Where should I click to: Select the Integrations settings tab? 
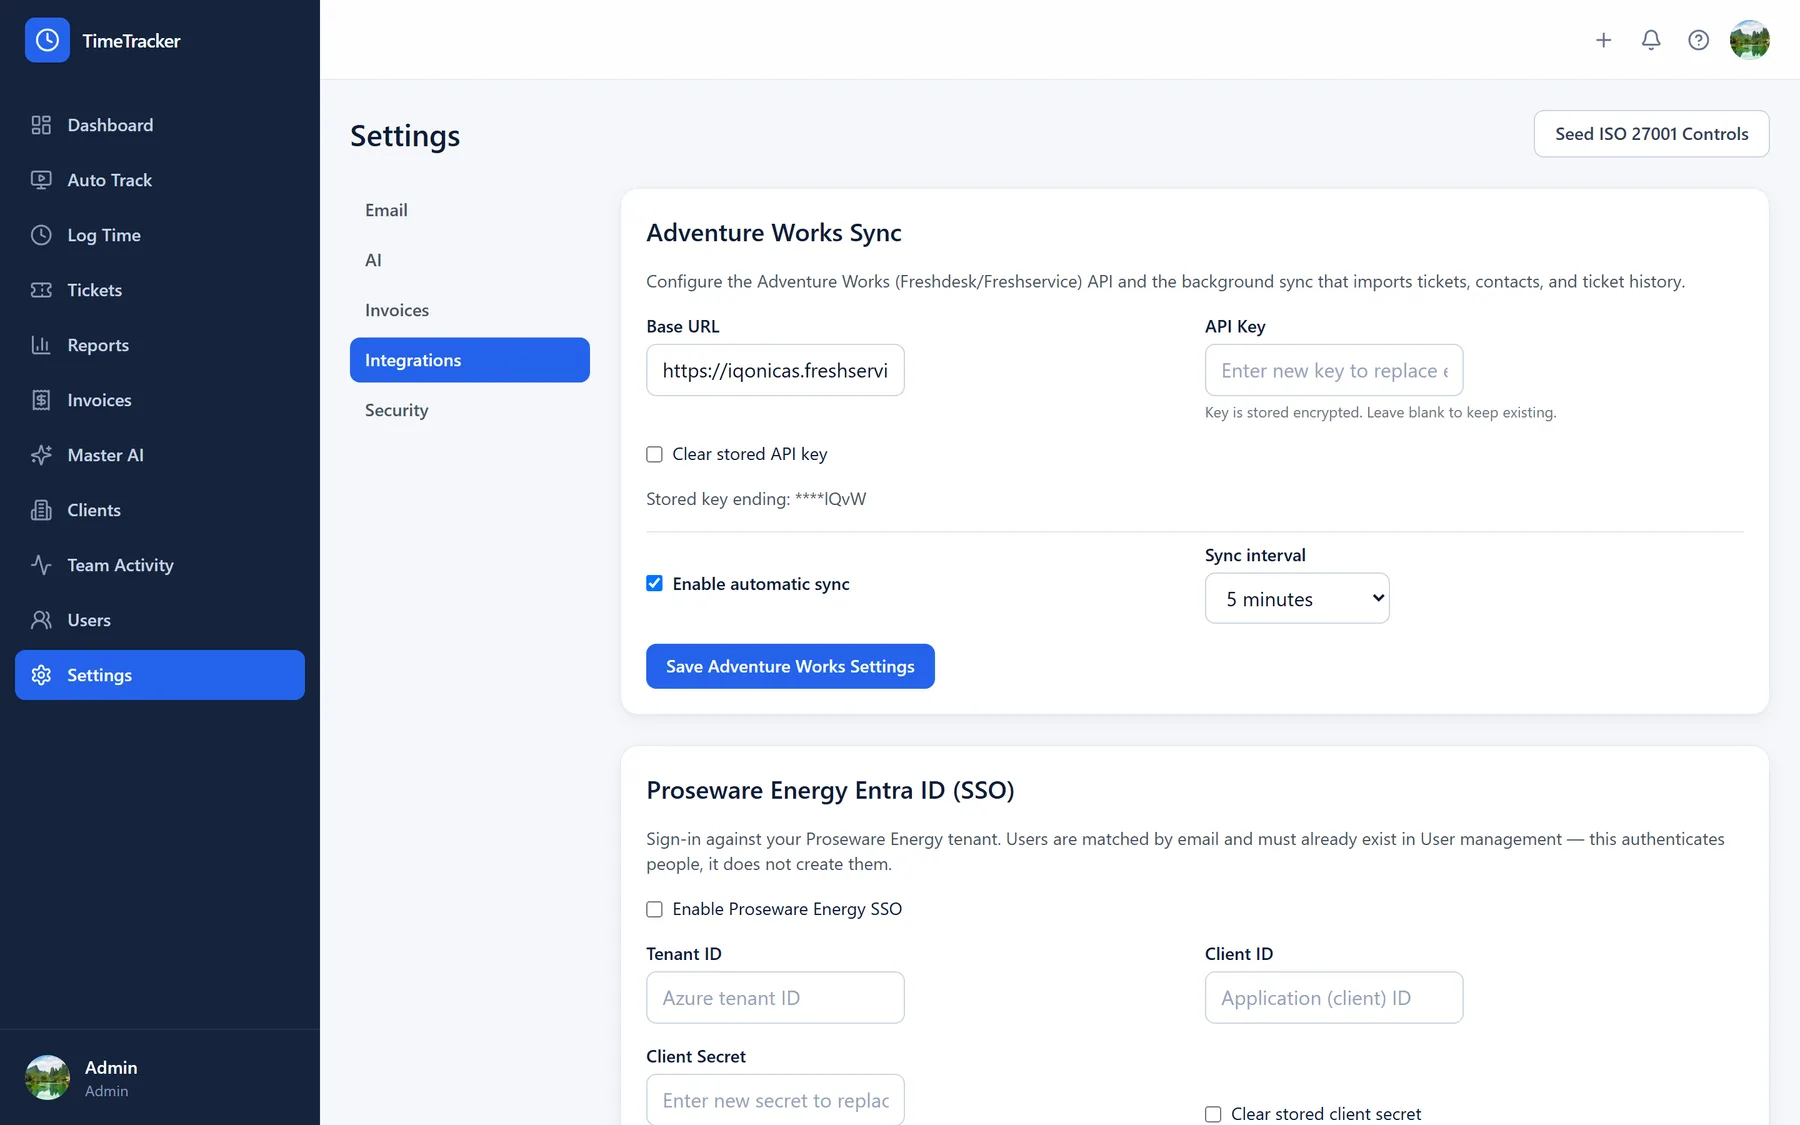[x=470, y=360]
